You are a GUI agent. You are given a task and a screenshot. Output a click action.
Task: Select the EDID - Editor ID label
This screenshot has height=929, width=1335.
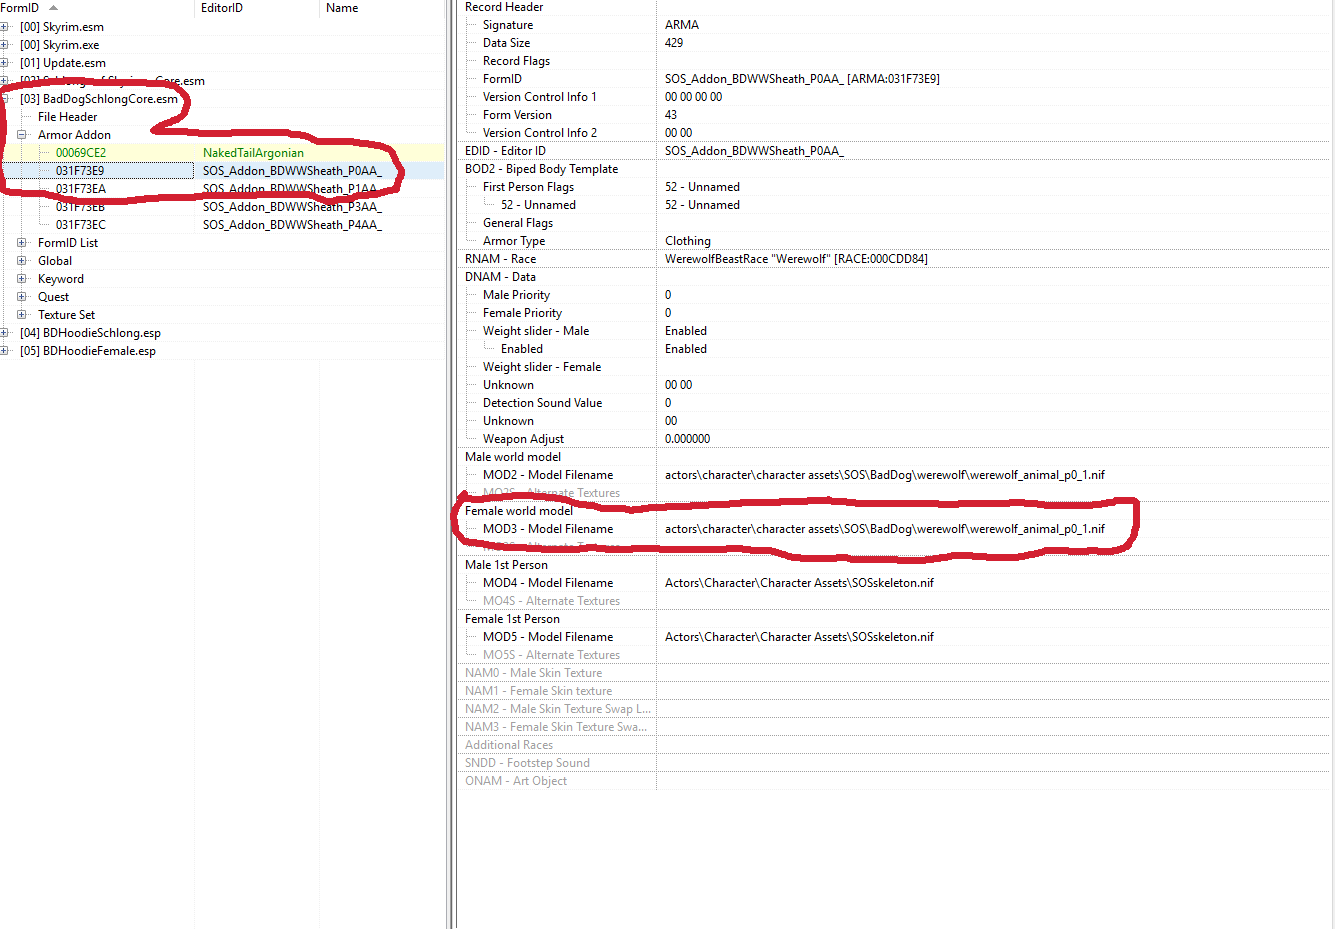505,151
